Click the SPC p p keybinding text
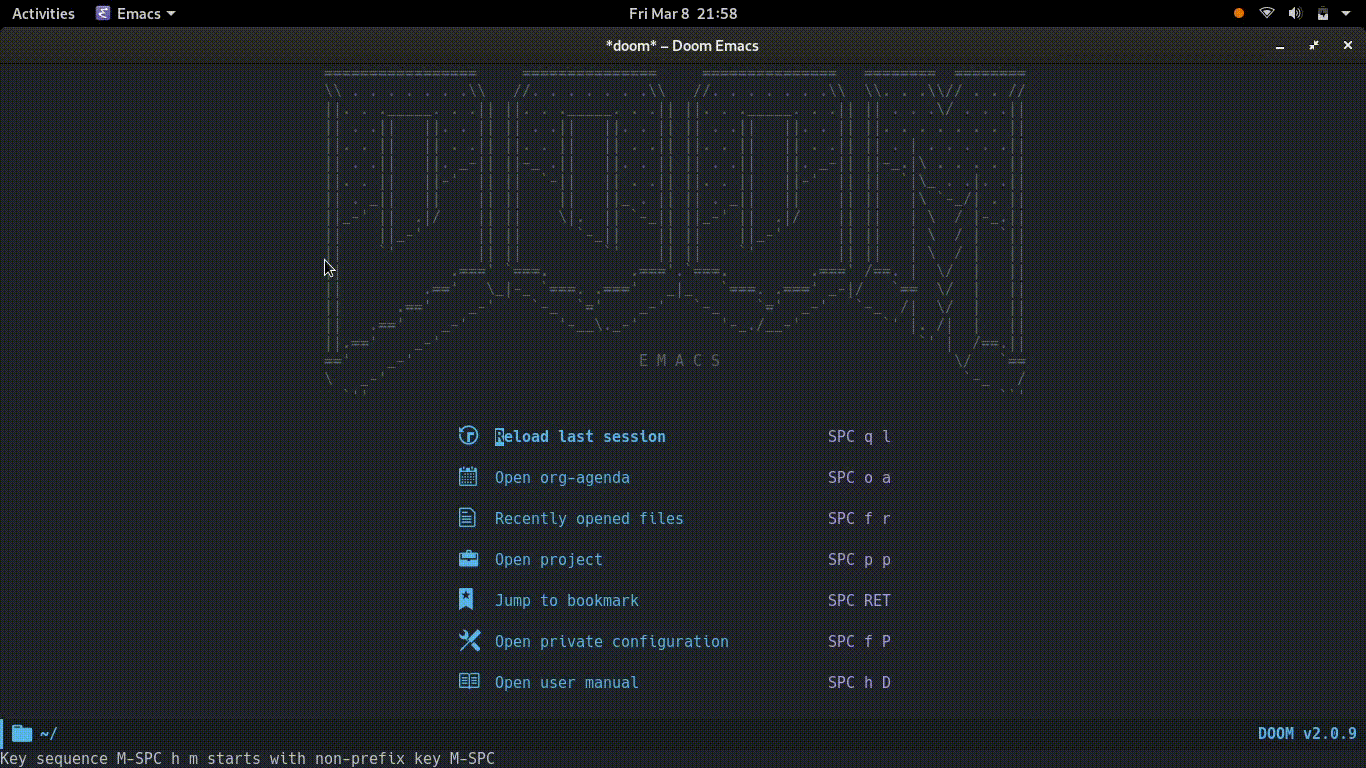Image resolution: width=1366 pixels, height=768 pixels. pos(859,559)
